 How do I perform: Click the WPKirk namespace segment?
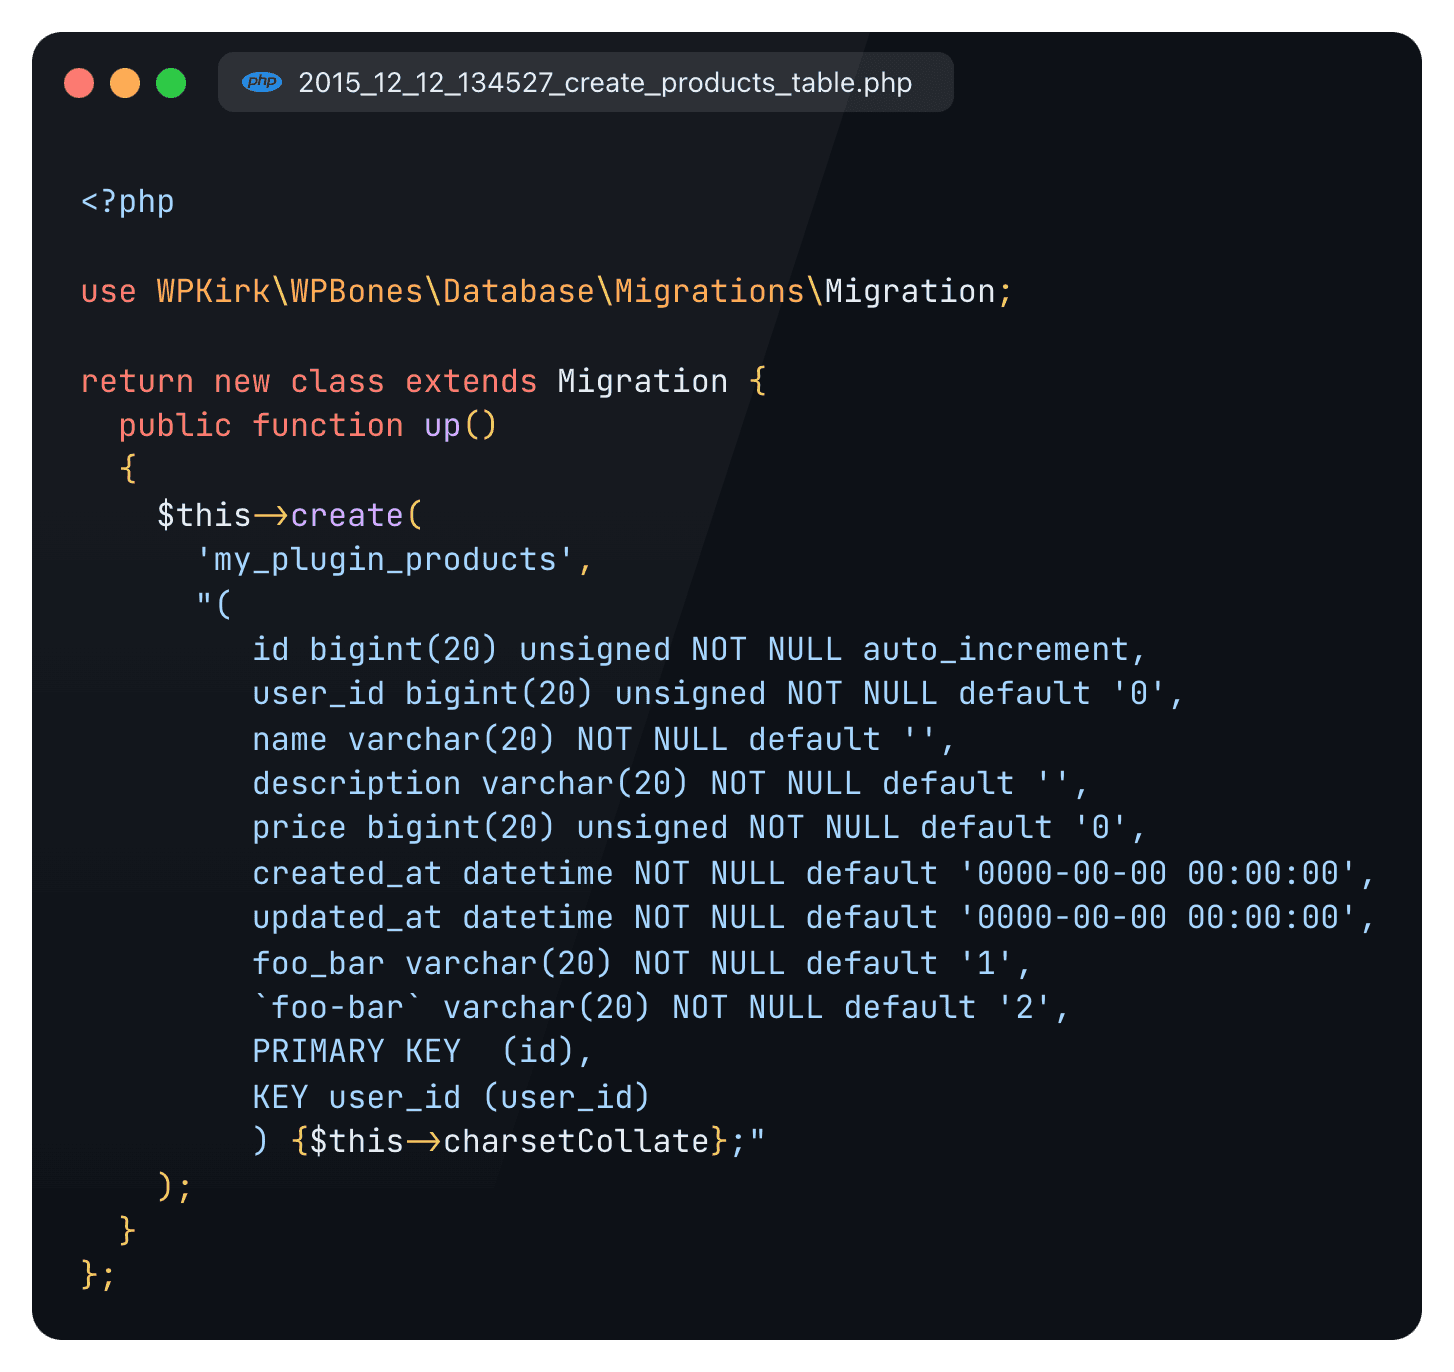(x=213, y=292)
